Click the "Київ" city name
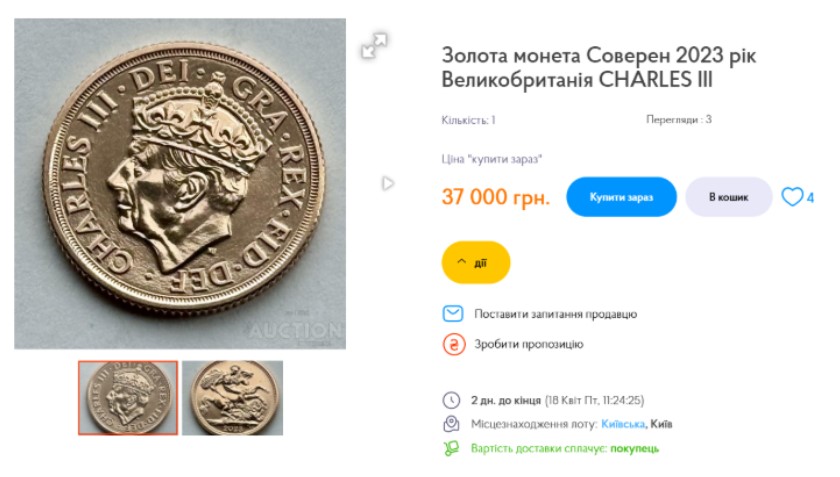The height and width of the screenshot is (477, 840). 660,424
